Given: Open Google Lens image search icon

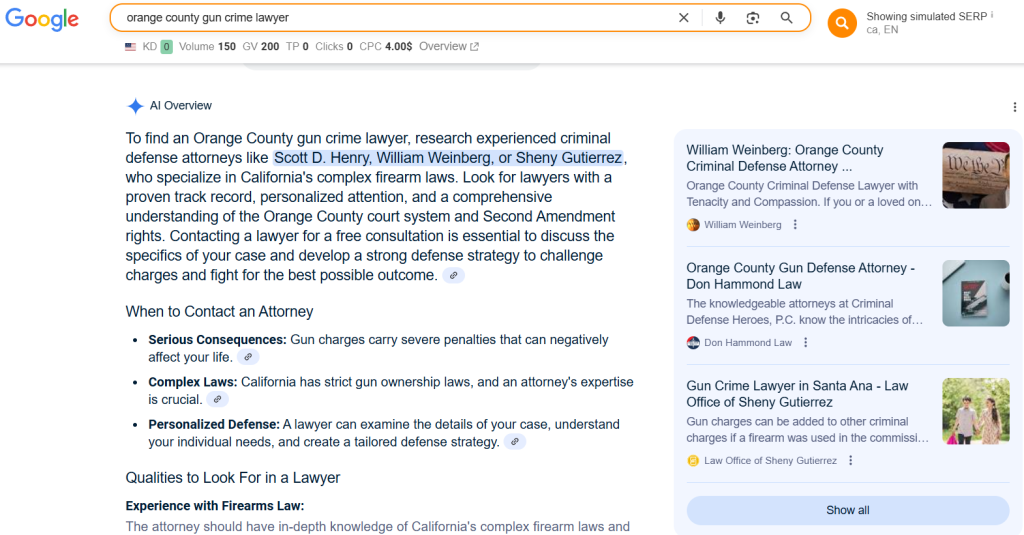Looking at the screenshot, I should (753, 18).
